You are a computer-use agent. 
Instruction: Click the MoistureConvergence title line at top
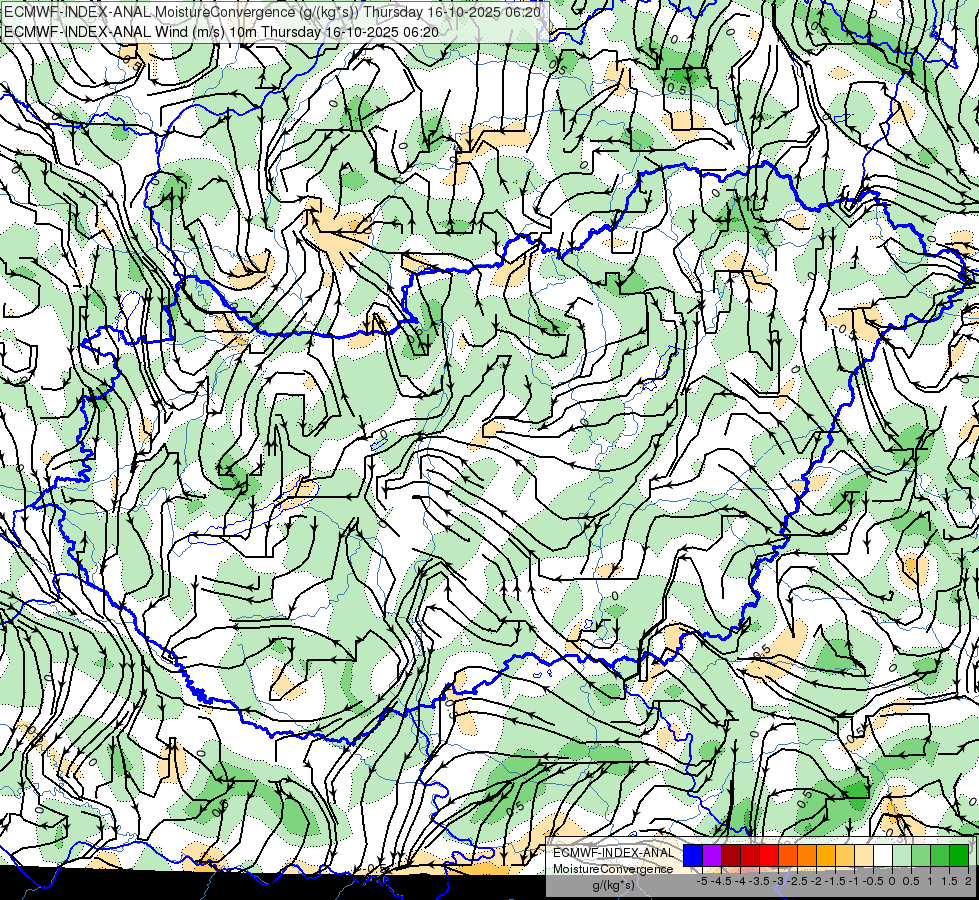point(272,12)
